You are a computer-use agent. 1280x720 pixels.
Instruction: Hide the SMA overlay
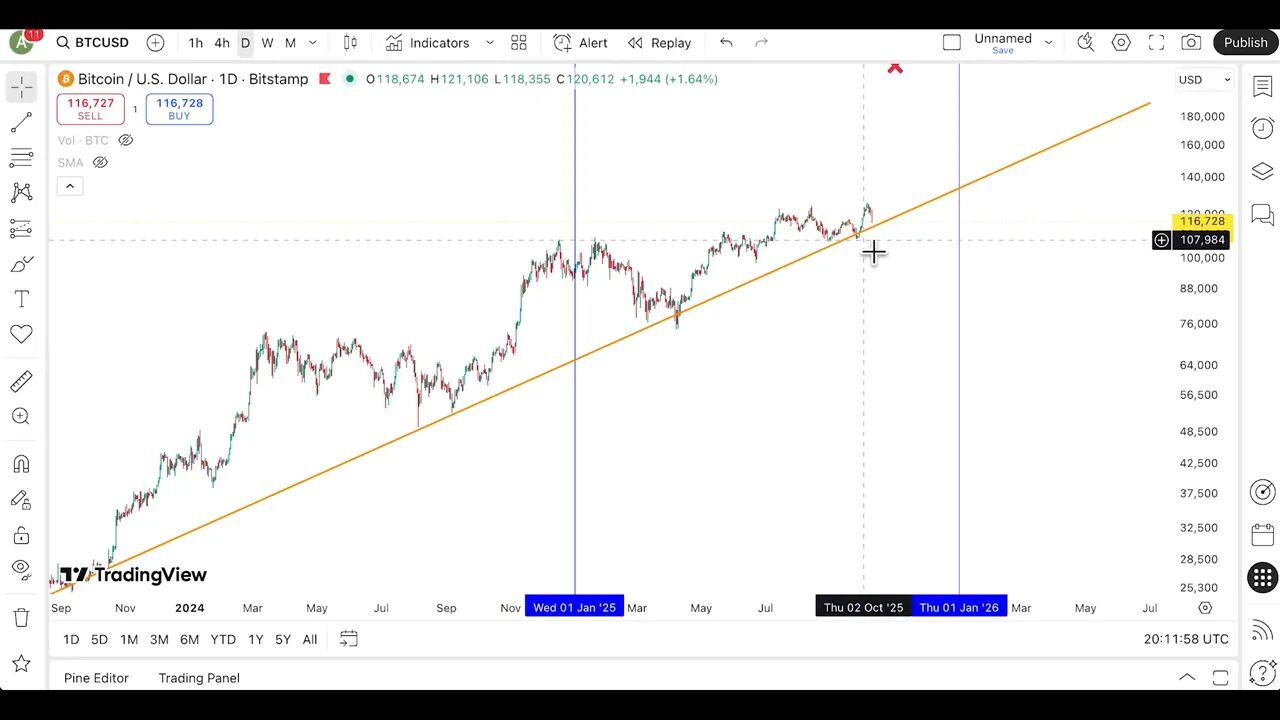click(x=100, y=162)
